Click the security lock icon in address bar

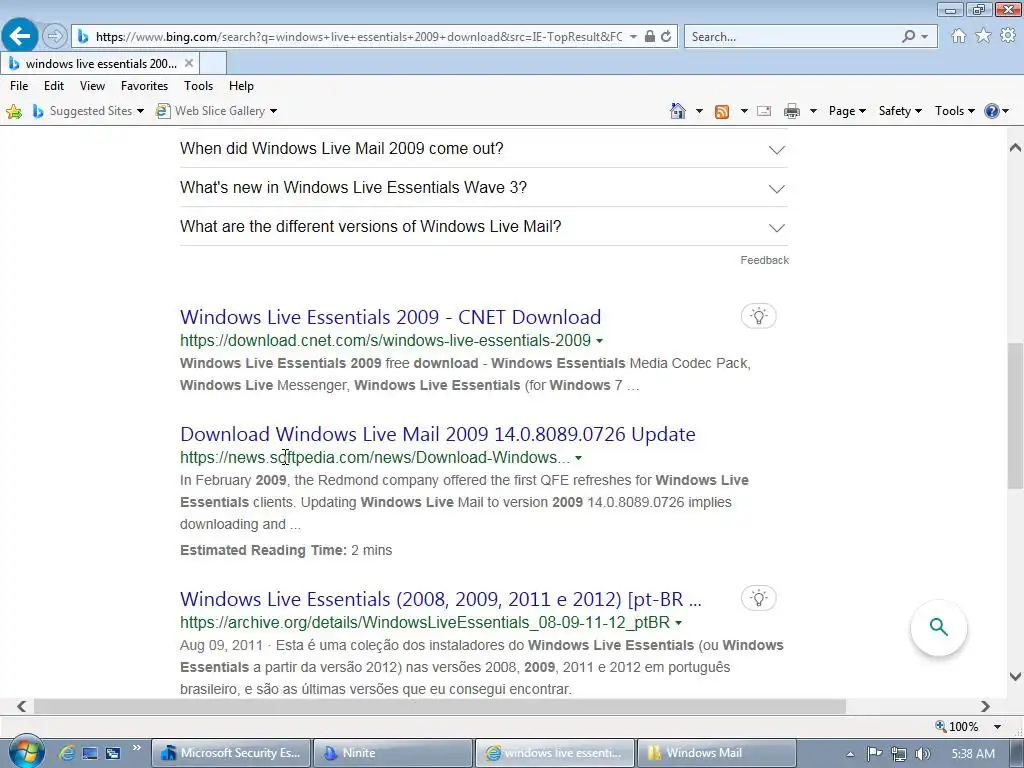pos(650,37)
